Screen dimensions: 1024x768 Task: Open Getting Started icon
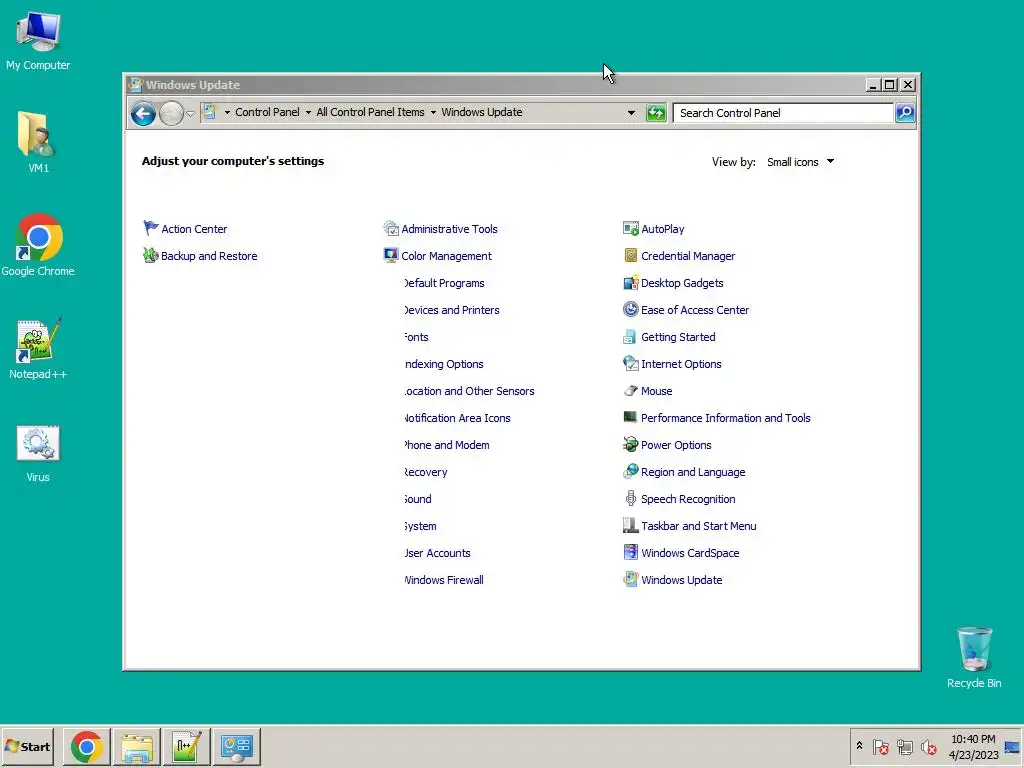(630, 336)
